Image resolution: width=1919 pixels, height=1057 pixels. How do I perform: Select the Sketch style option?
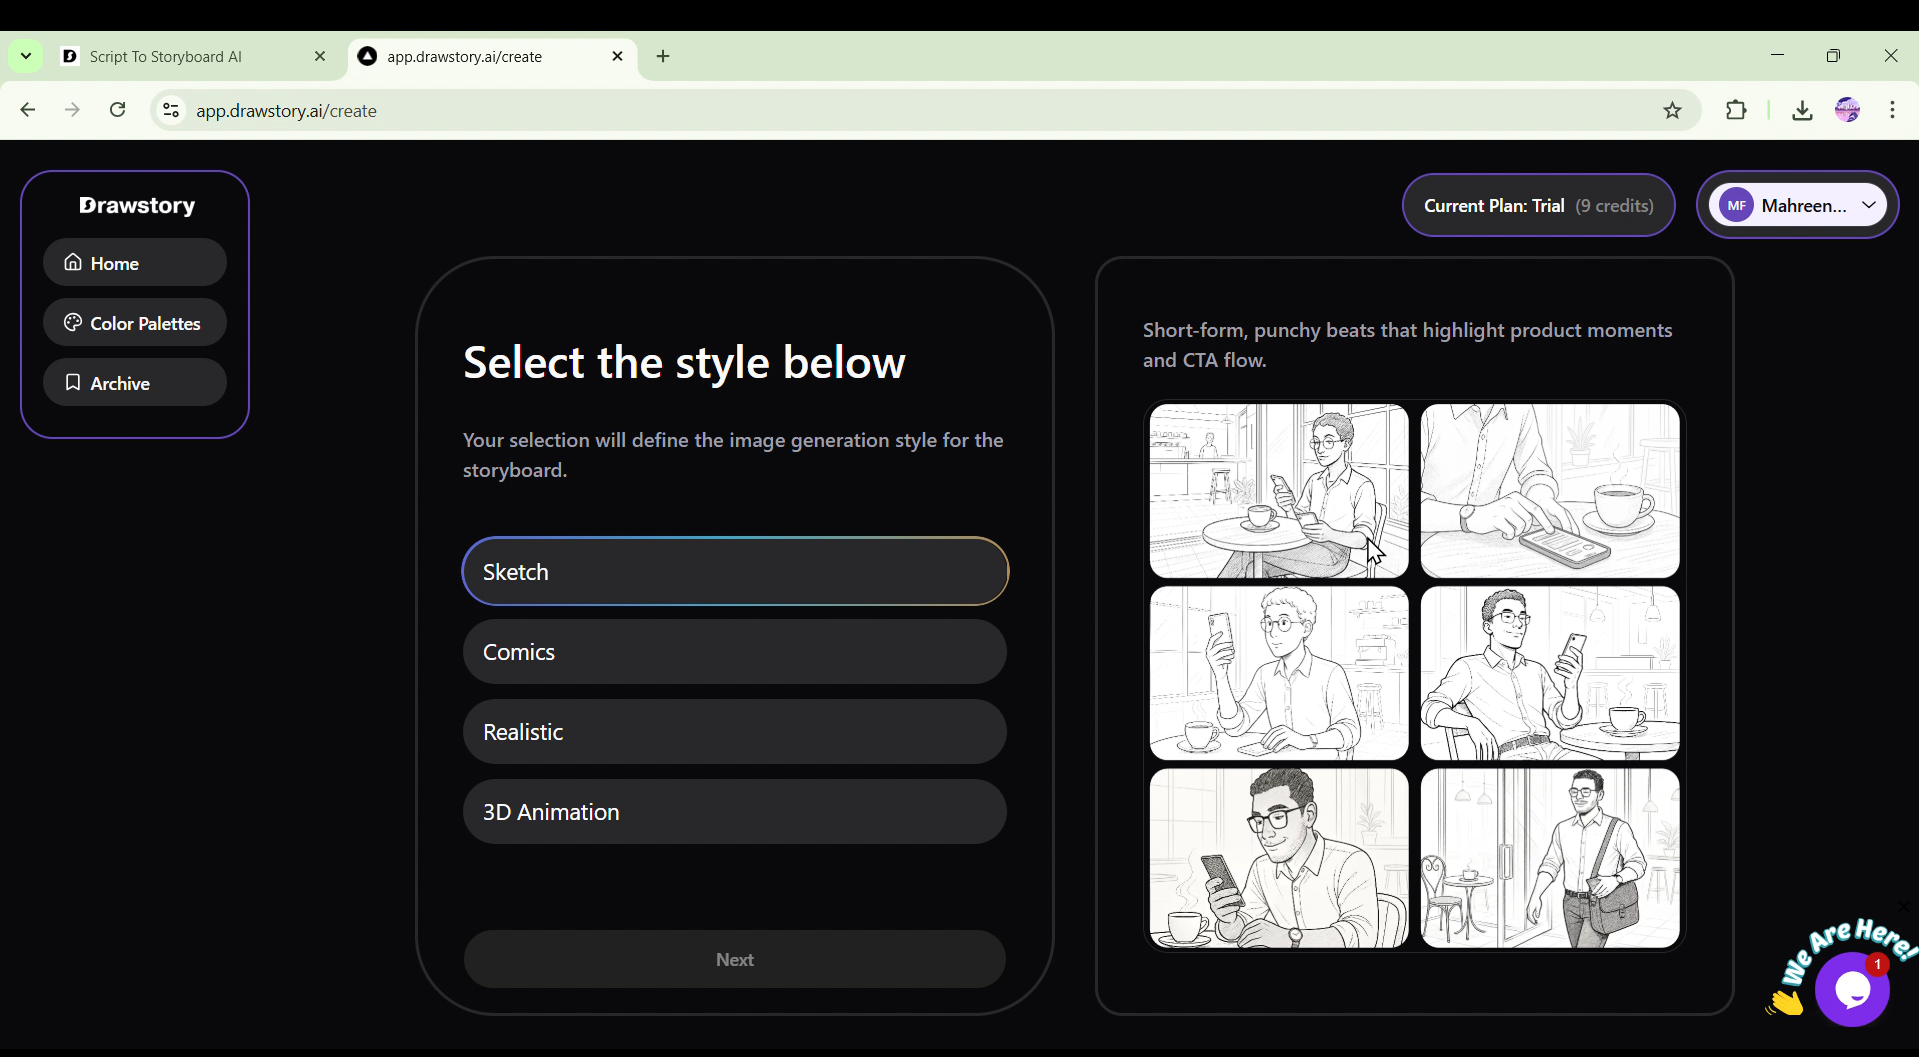pos(735,572)
